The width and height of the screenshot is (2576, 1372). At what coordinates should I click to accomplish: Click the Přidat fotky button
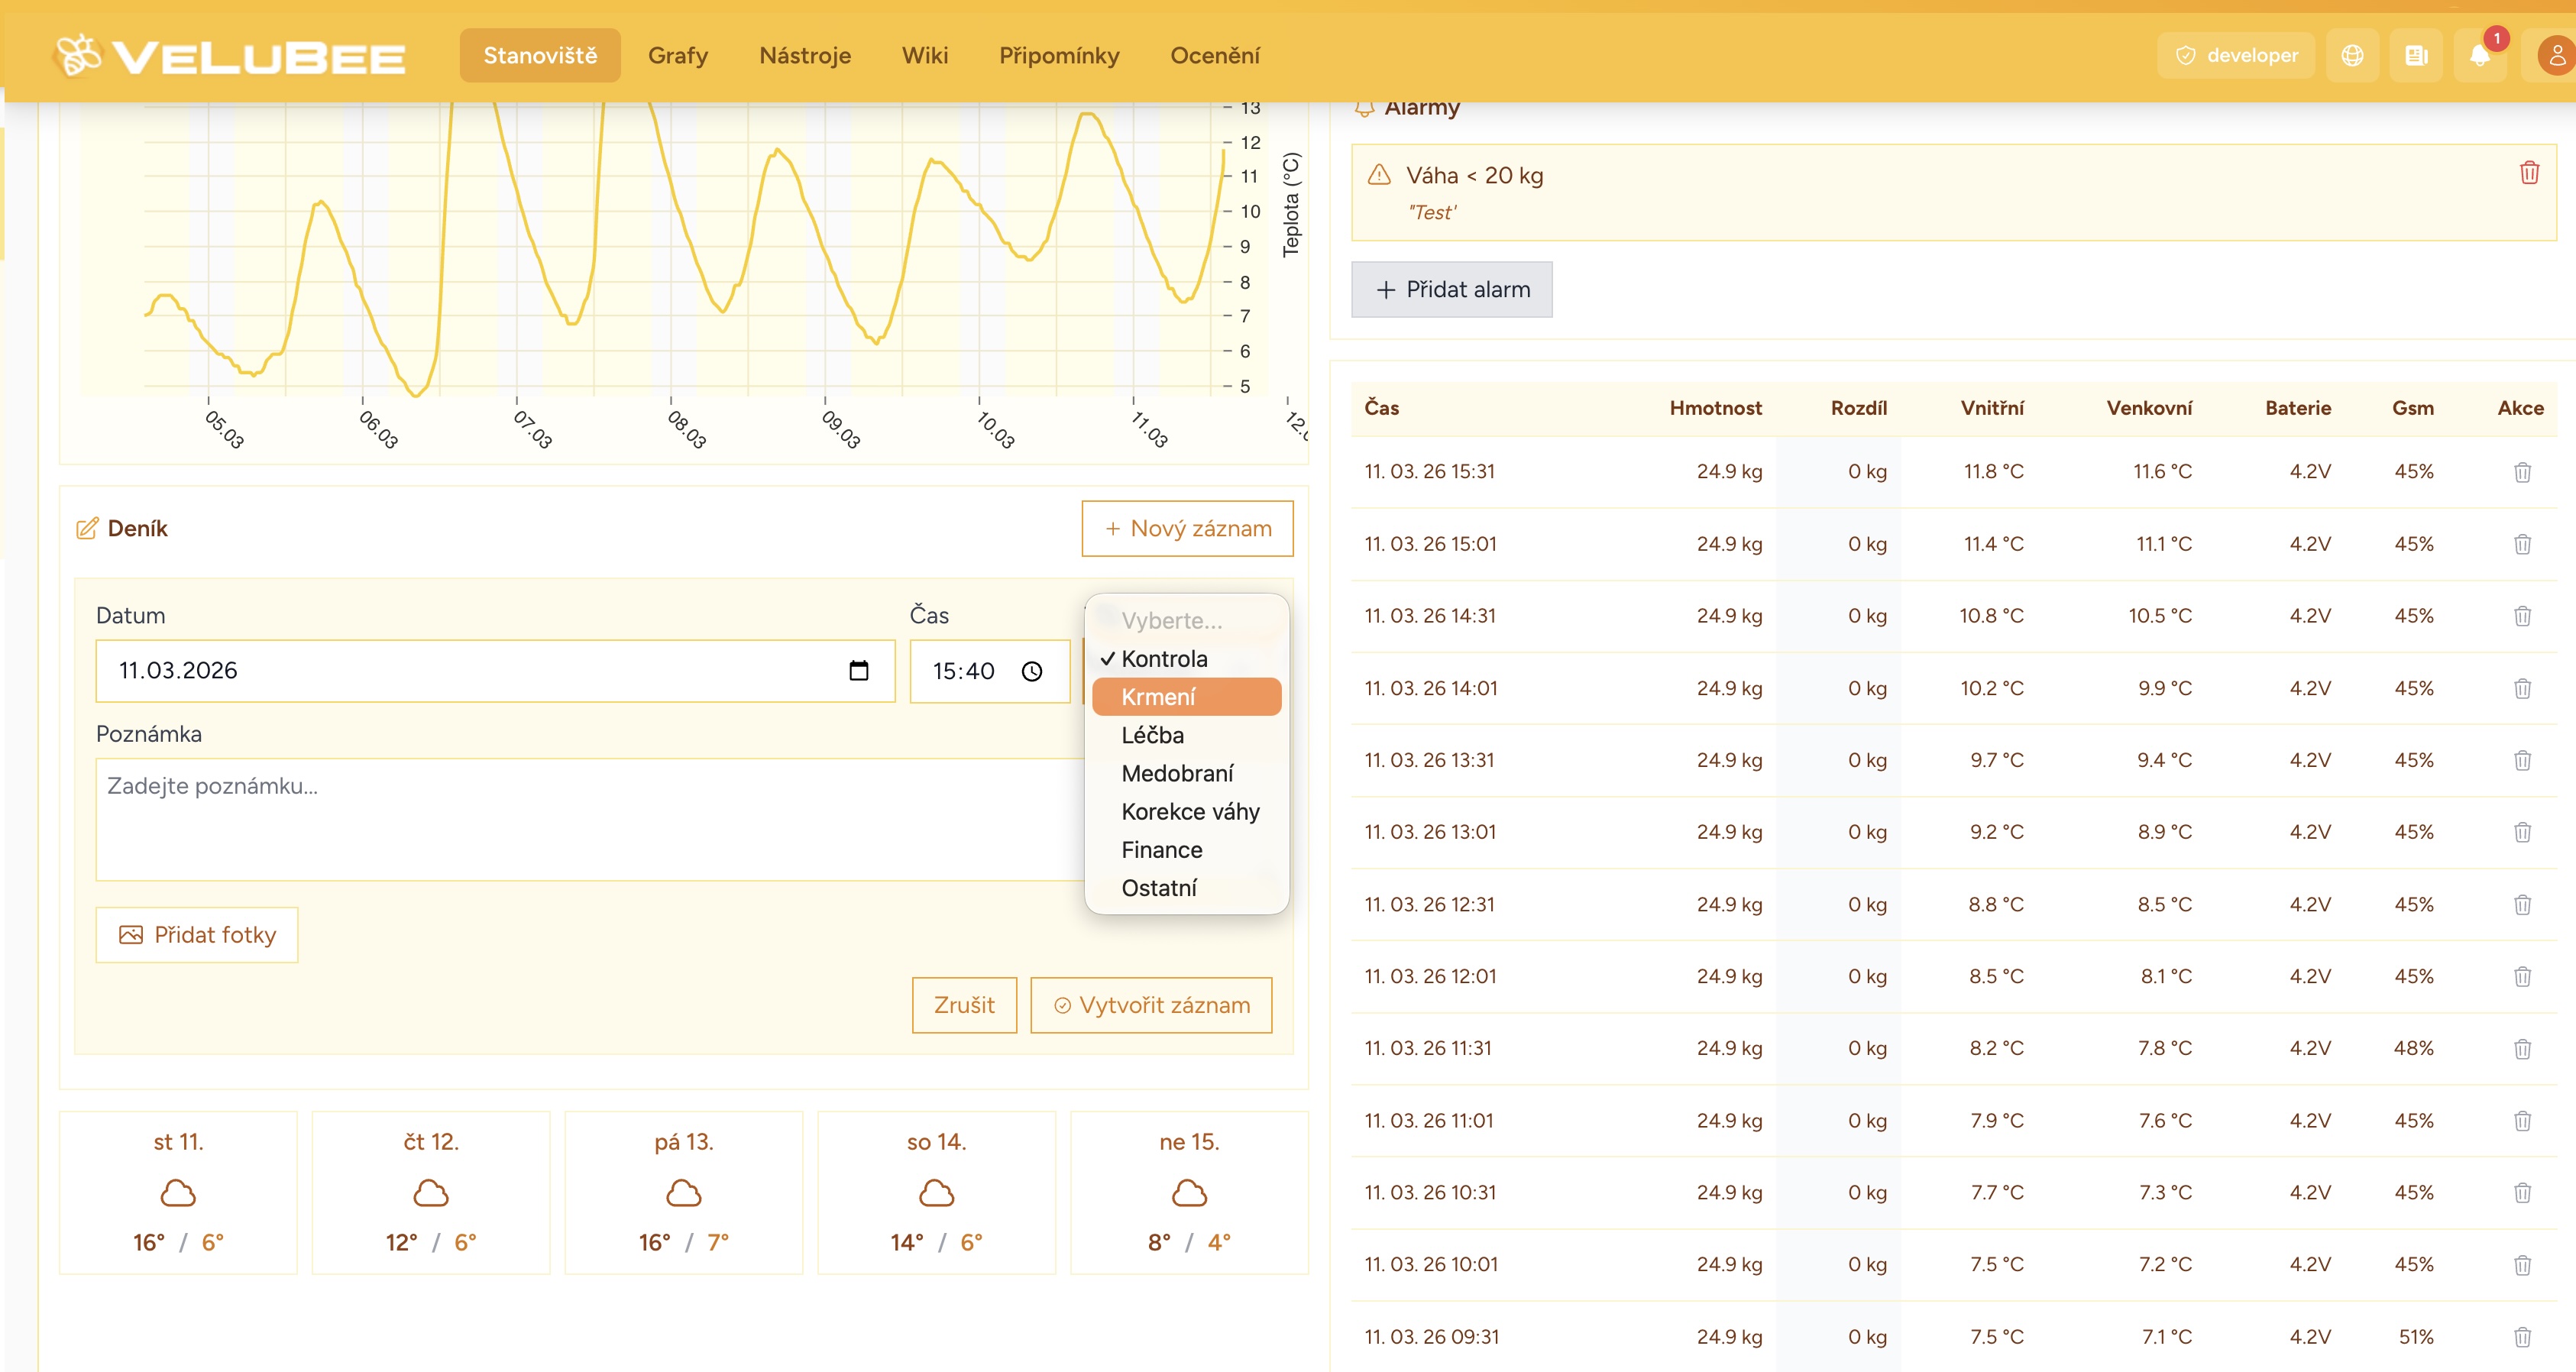click(x=197, y=935)
